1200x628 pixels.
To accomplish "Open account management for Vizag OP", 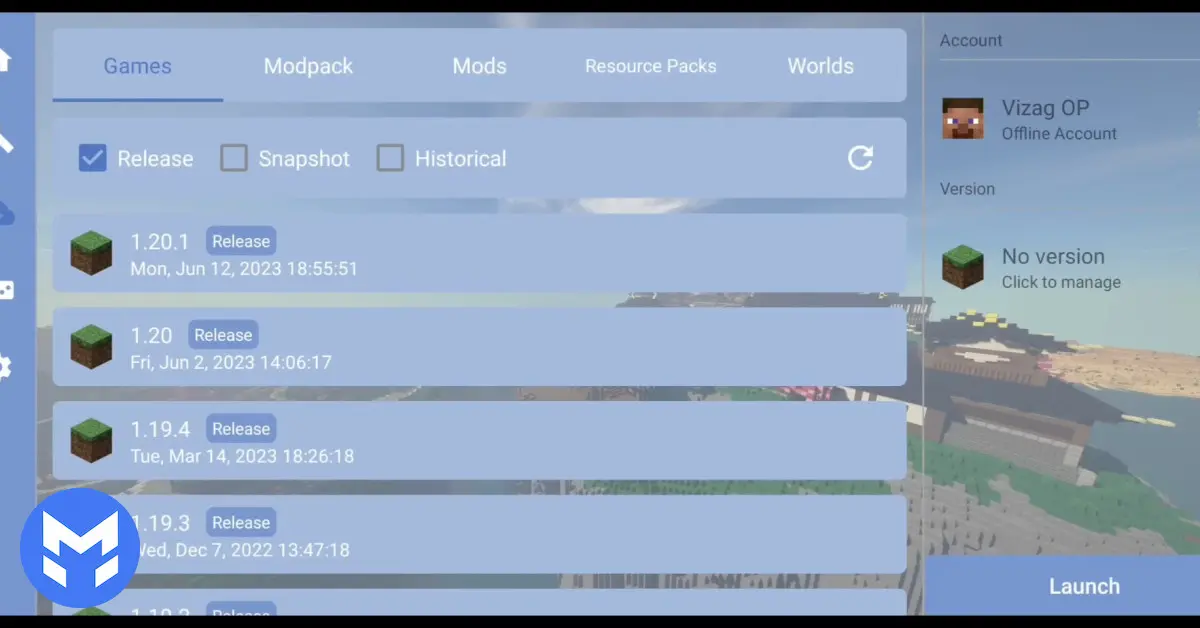I will click(x=1062, y=118).
